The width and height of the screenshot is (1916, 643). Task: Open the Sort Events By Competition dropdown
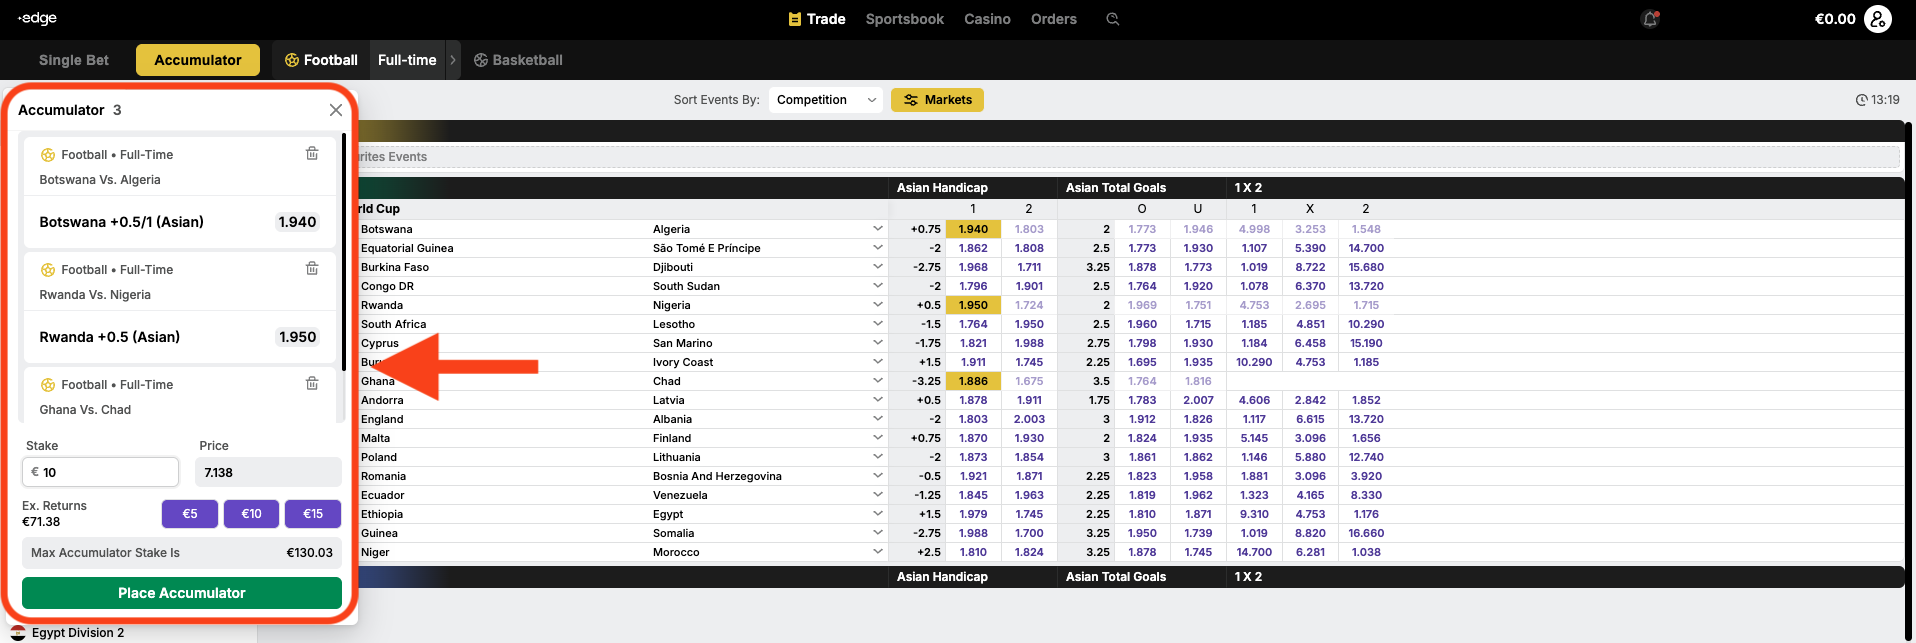pos(825,100)
